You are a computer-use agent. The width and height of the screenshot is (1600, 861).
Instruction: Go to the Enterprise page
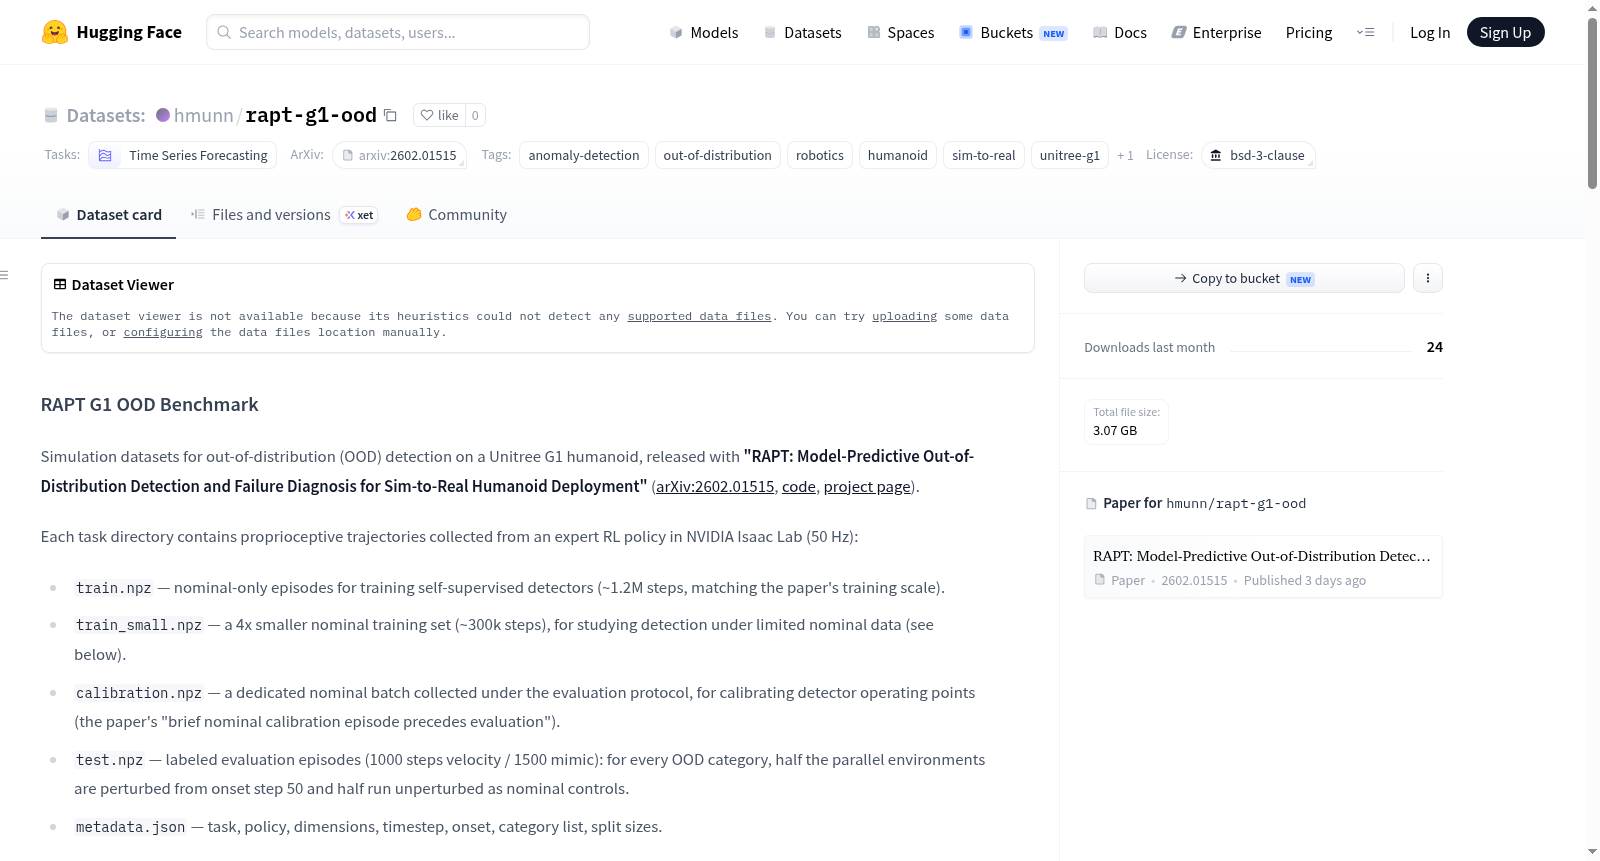coord(1216,32)
